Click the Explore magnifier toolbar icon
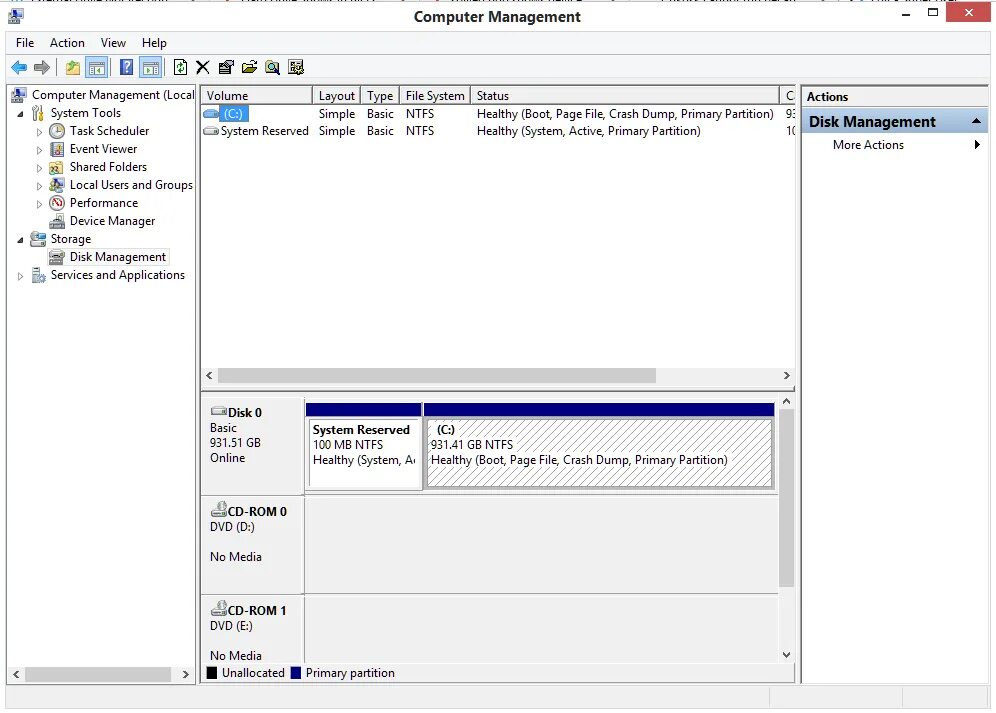The image size is (996, 713). [273, 67]
